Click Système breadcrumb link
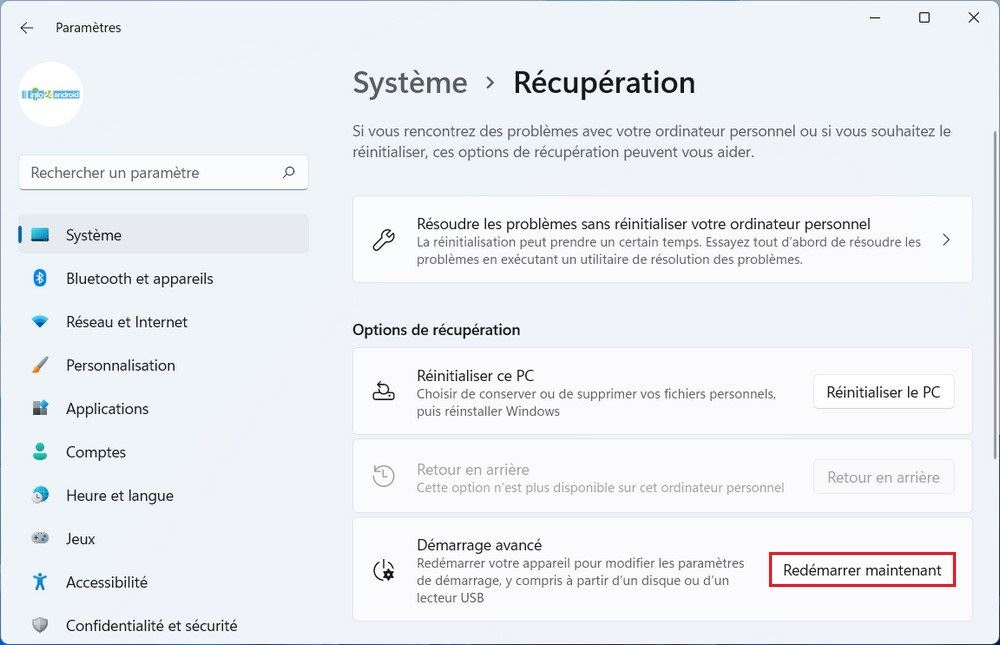Viewport: 1000px width, 645px height. point(410,82)
